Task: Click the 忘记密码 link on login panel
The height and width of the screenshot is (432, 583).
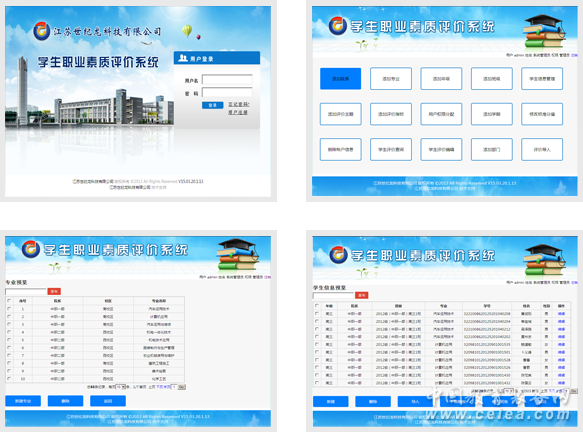Action: (239, 104)
